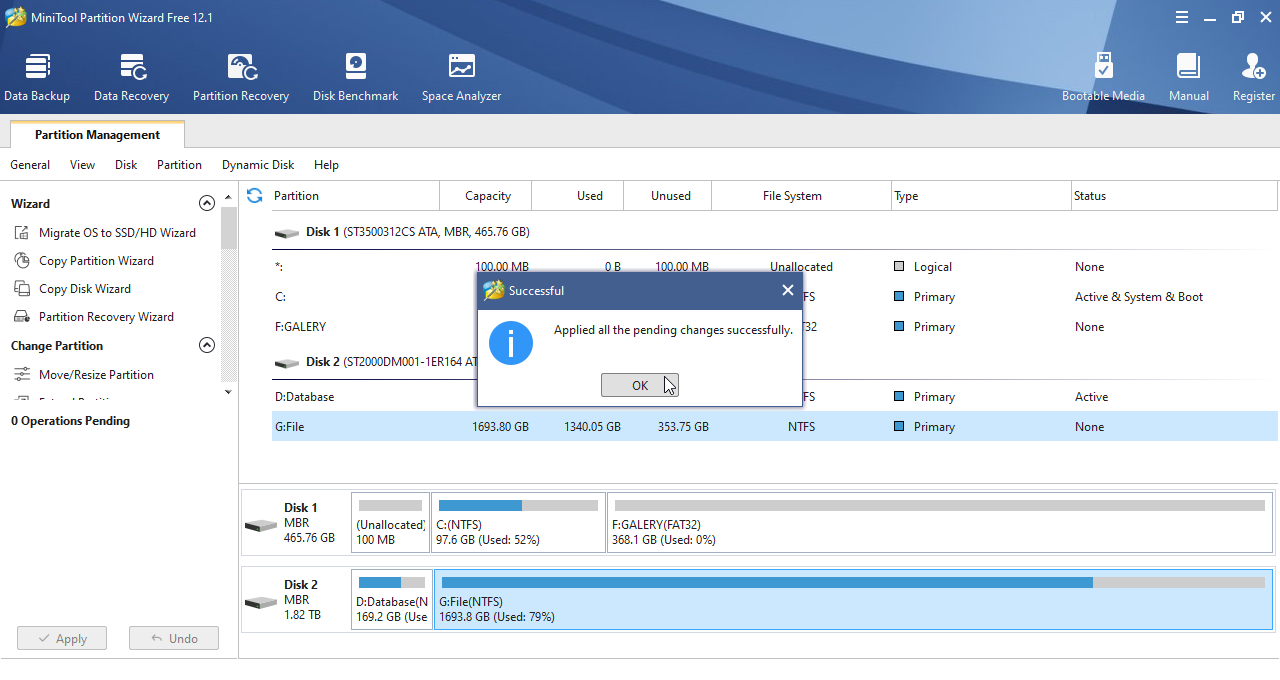Click the info icon in the Successful dialog
Screen dimensions: 1280x680
pos(511,343)
